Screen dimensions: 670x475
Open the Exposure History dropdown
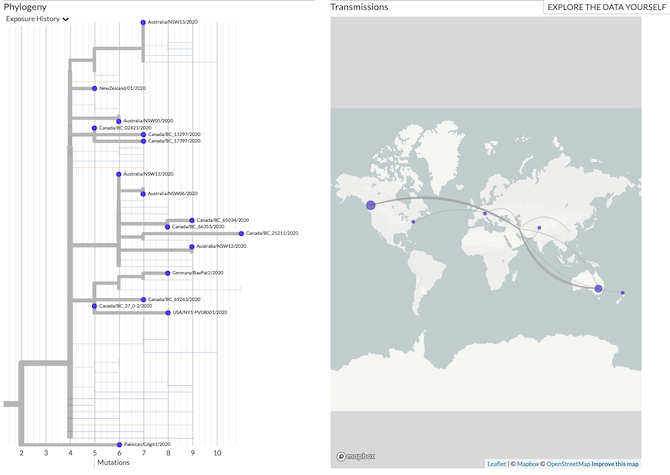tap(38, 19)
